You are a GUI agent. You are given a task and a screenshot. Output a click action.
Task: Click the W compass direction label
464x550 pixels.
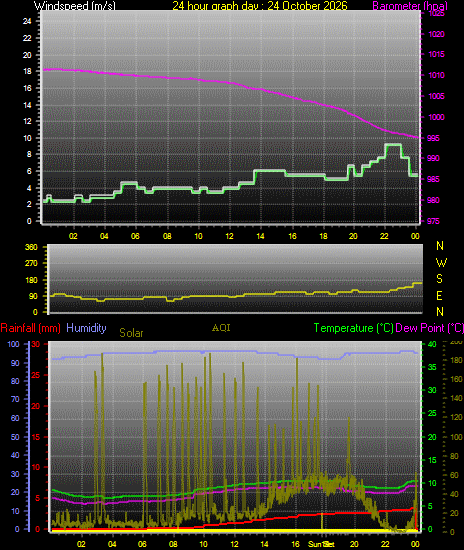click(x=441, y=262)
